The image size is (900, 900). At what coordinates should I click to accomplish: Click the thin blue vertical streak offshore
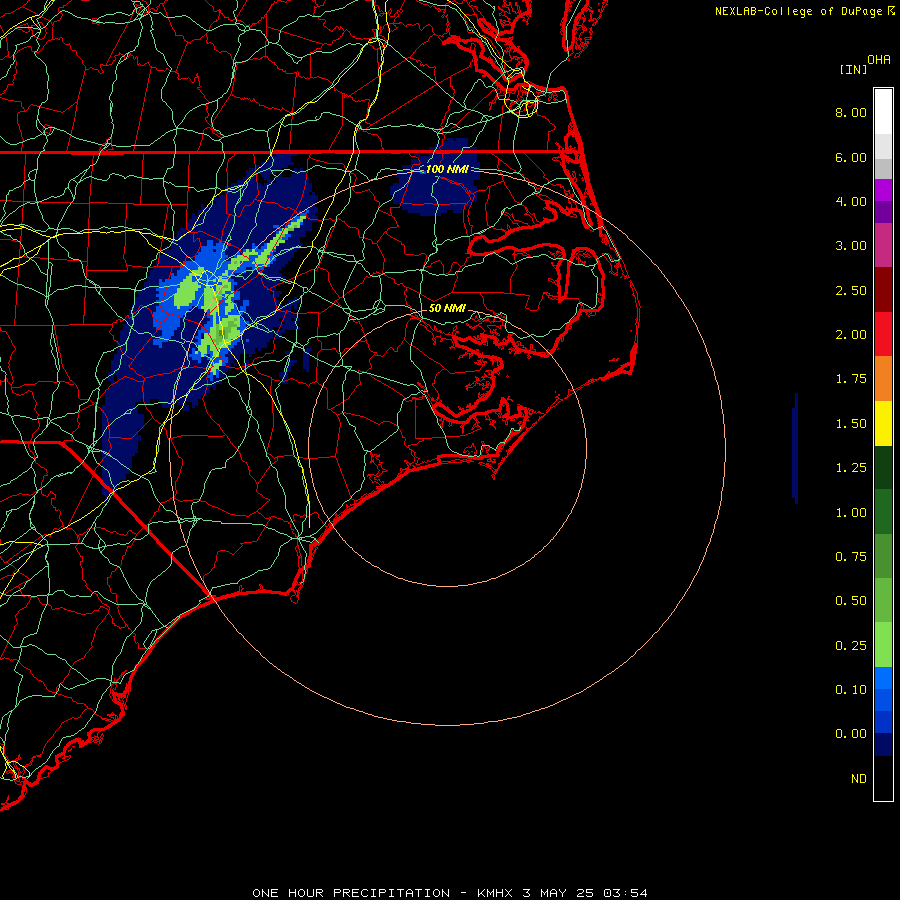tap(795, 448)
